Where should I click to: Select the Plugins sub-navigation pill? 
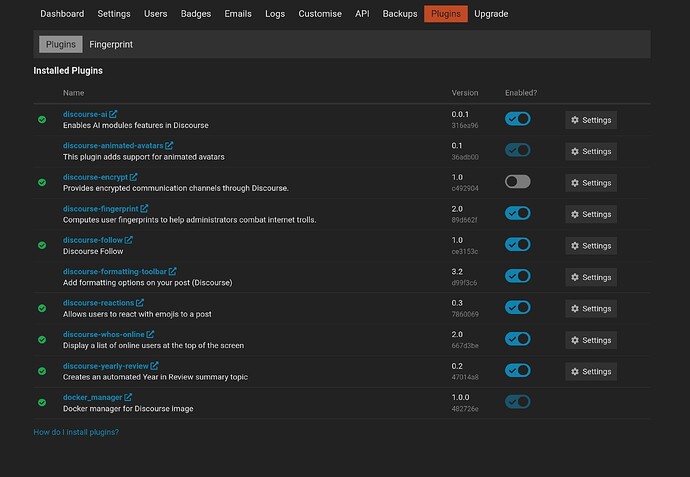coord(61,44)
